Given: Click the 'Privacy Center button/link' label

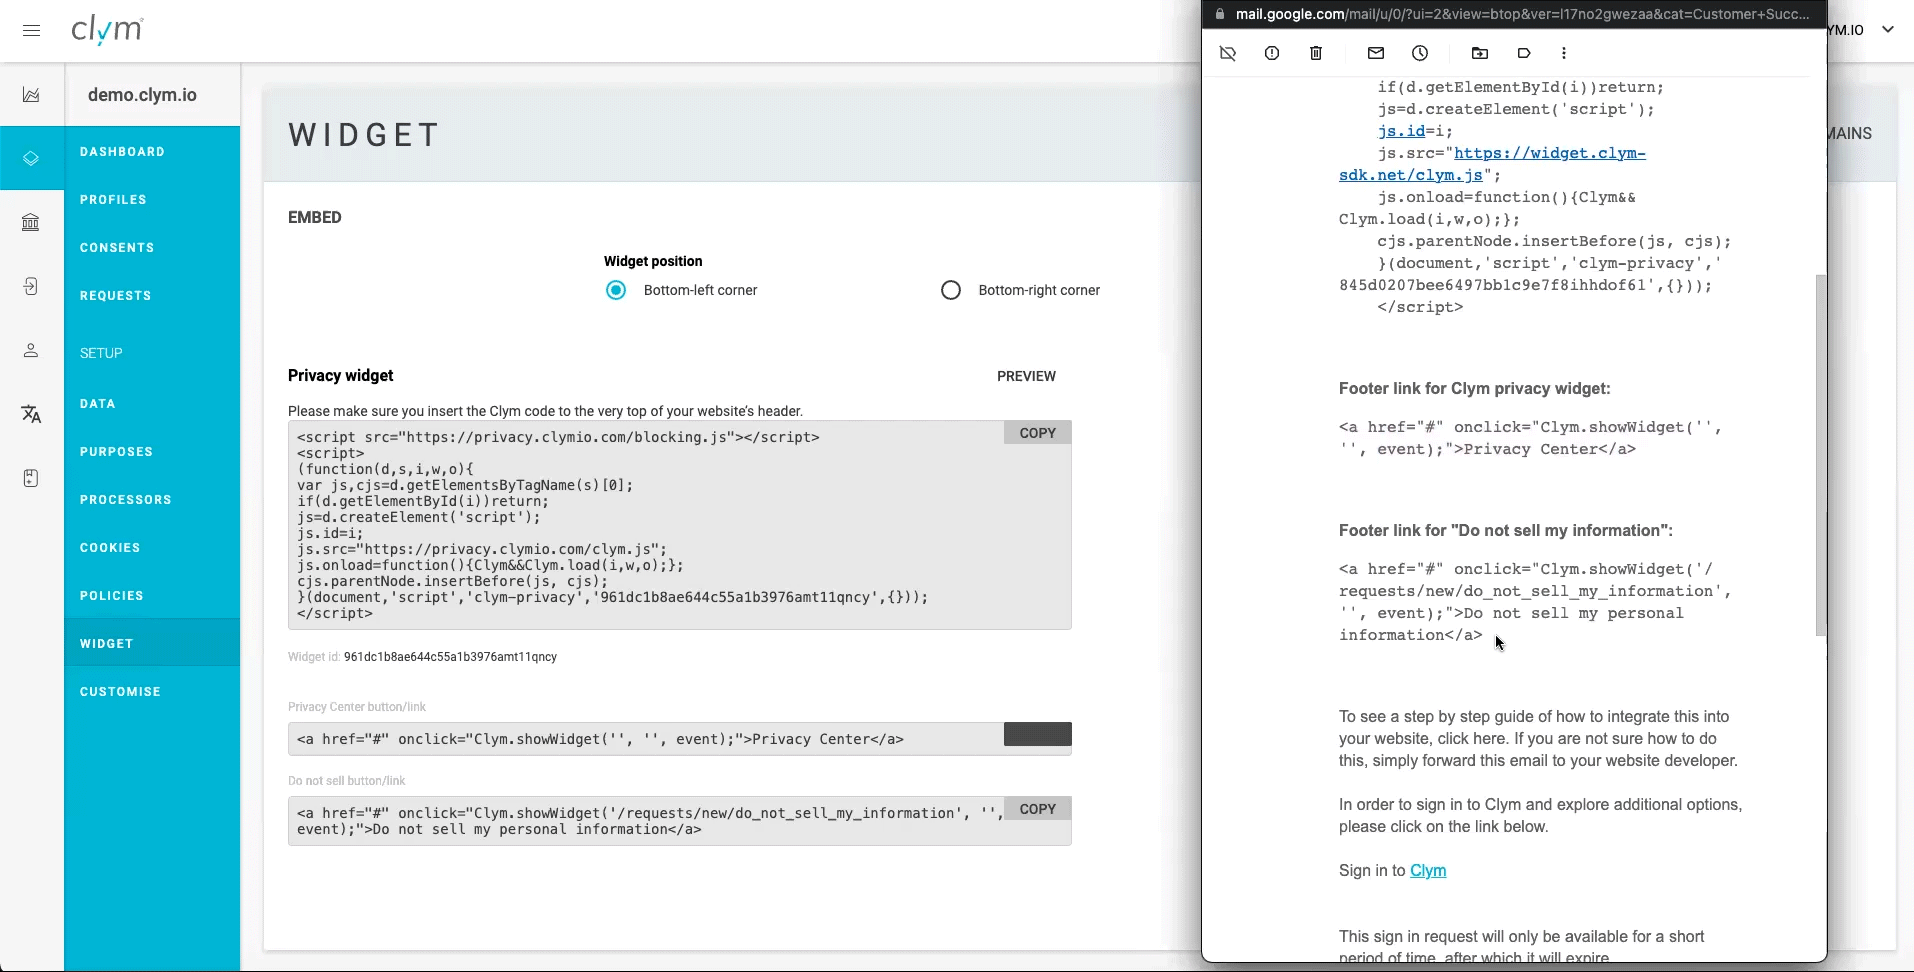Looking at the screenshot, I should tap(357, 707).
